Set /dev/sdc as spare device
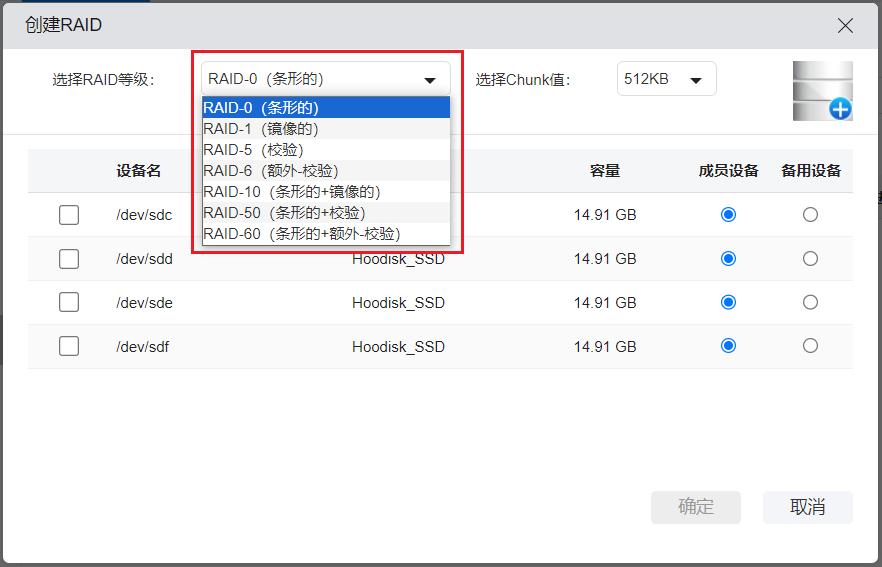The image size is (882, 567). pyautogui.click(x=810, y=214)
